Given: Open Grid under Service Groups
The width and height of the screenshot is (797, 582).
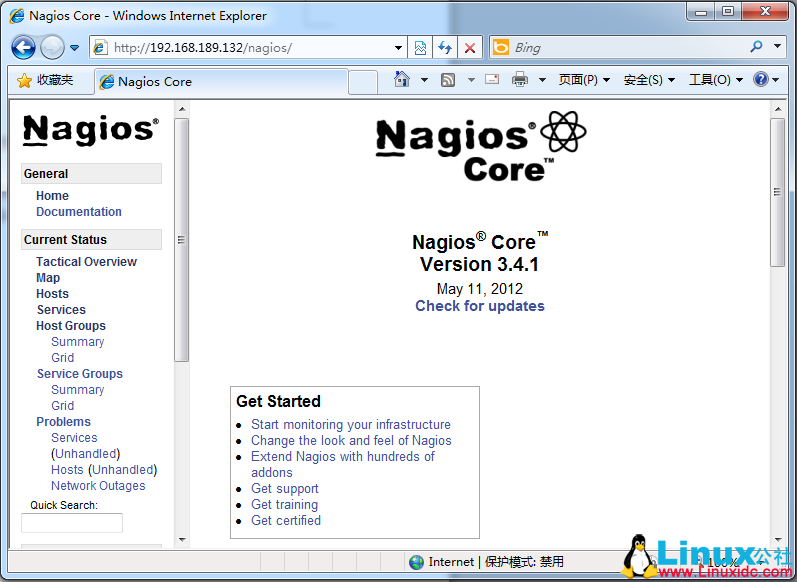Looking at the screenshot, I should 63,406.
